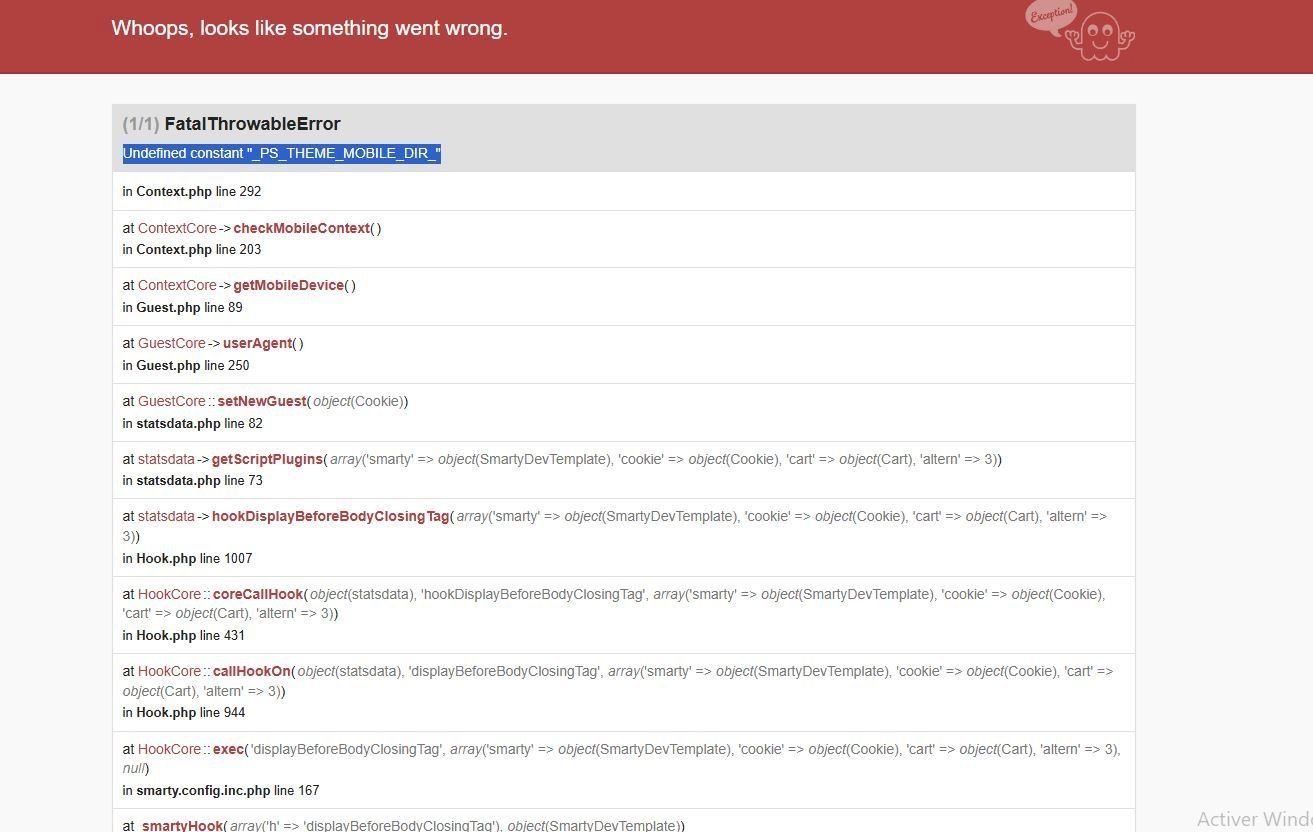The image size is (1313, 832).
Task: Click the hookDisplayBeforeBodyClosingTag method name
Action: [331, 516]
